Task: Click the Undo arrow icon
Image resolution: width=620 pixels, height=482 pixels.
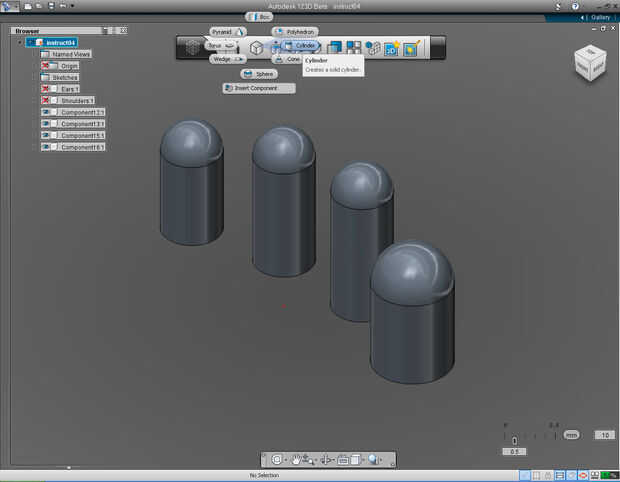Action: tap(62, 6)
